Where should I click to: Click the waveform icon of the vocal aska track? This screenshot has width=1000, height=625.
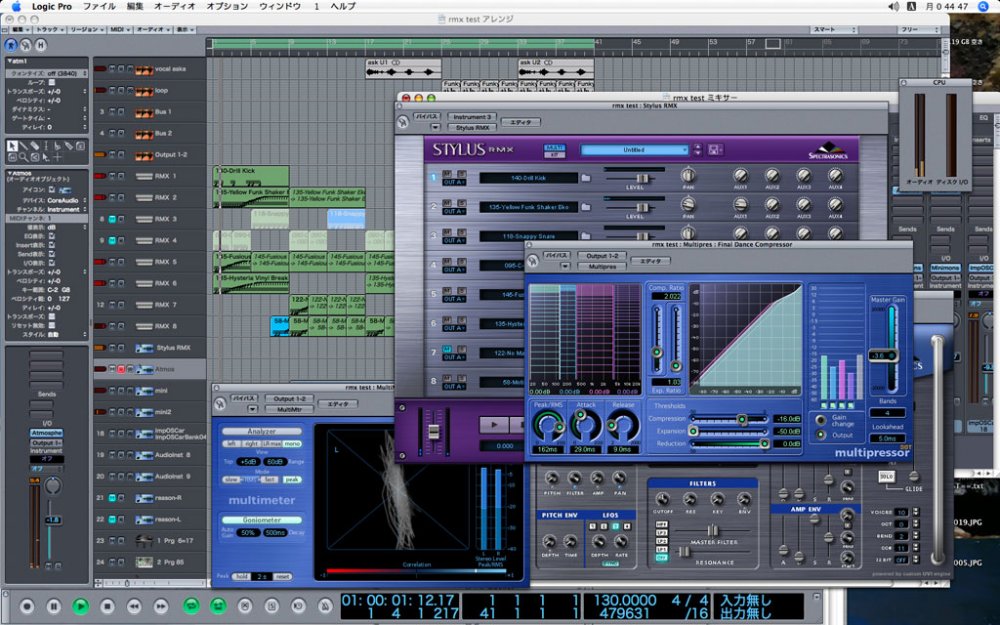(x=144, y=70)
